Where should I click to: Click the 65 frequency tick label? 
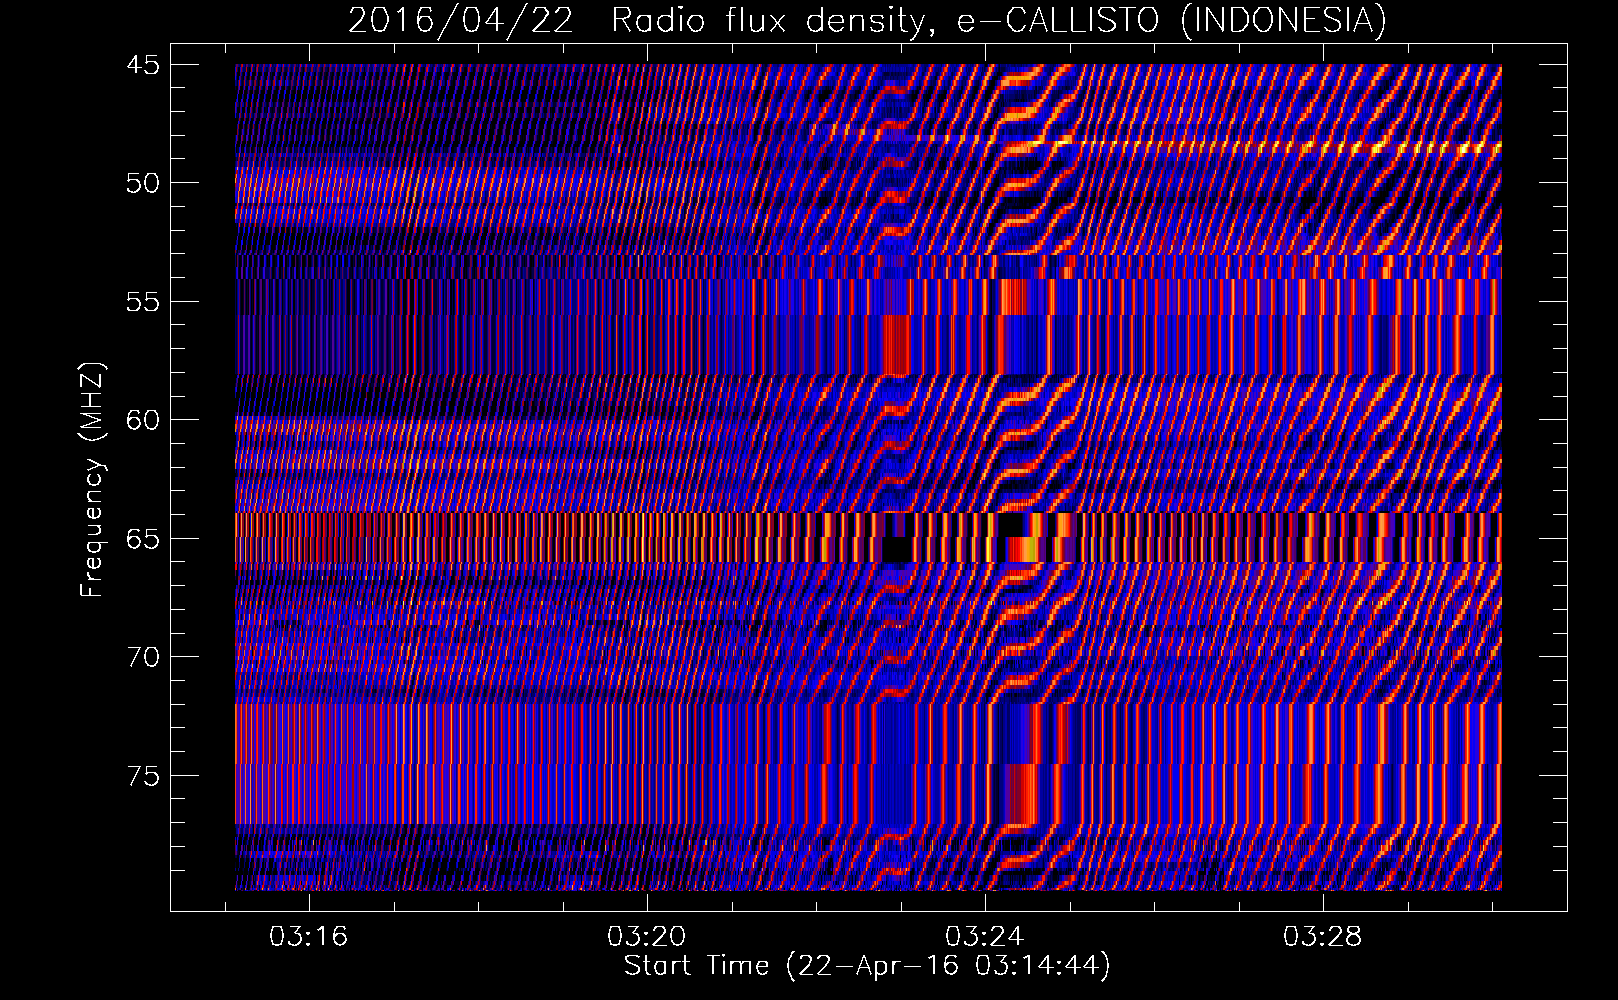pyautogui.click(x=143, y=539)
